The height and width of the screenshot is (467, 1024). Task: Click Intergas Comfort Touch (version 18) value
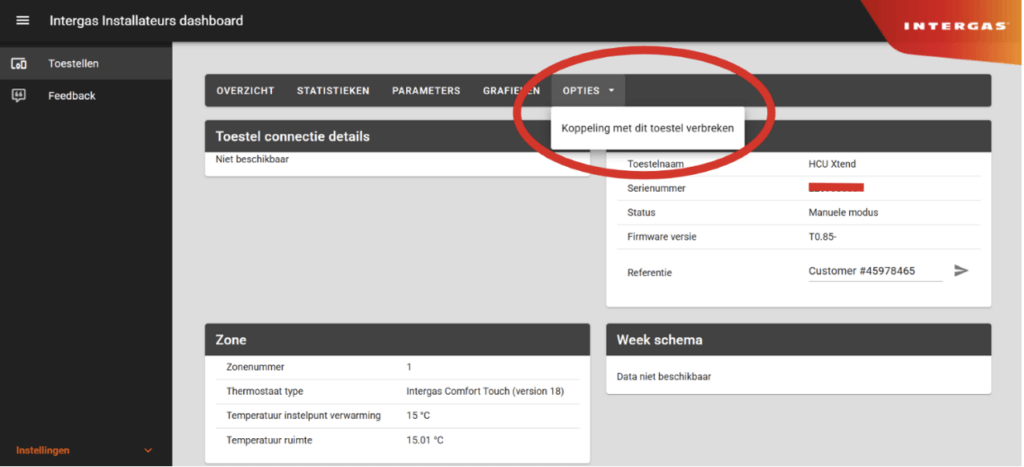[x=485, y=391]
